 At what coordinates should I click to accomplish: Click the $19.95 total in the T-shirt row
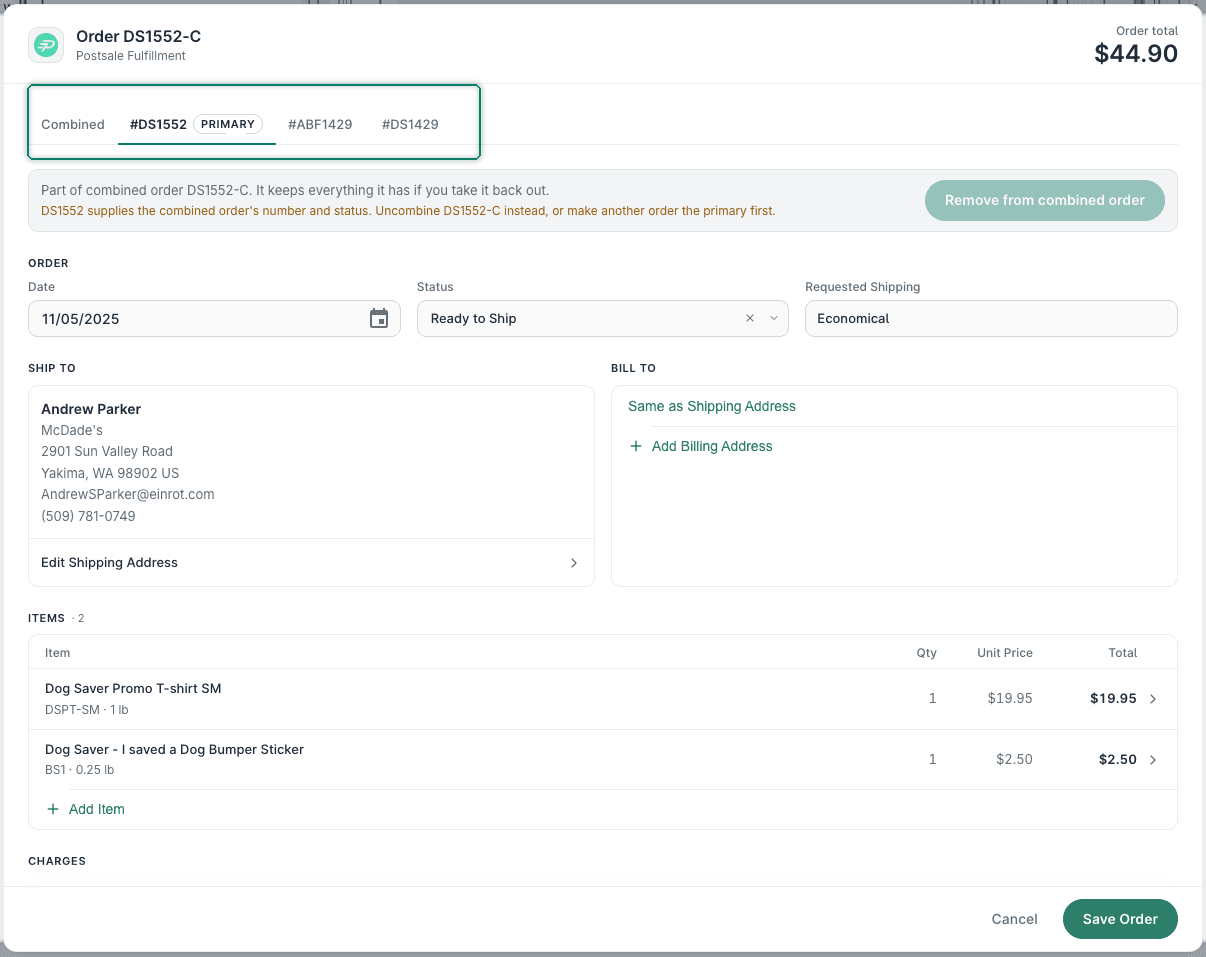[1113, 699]
